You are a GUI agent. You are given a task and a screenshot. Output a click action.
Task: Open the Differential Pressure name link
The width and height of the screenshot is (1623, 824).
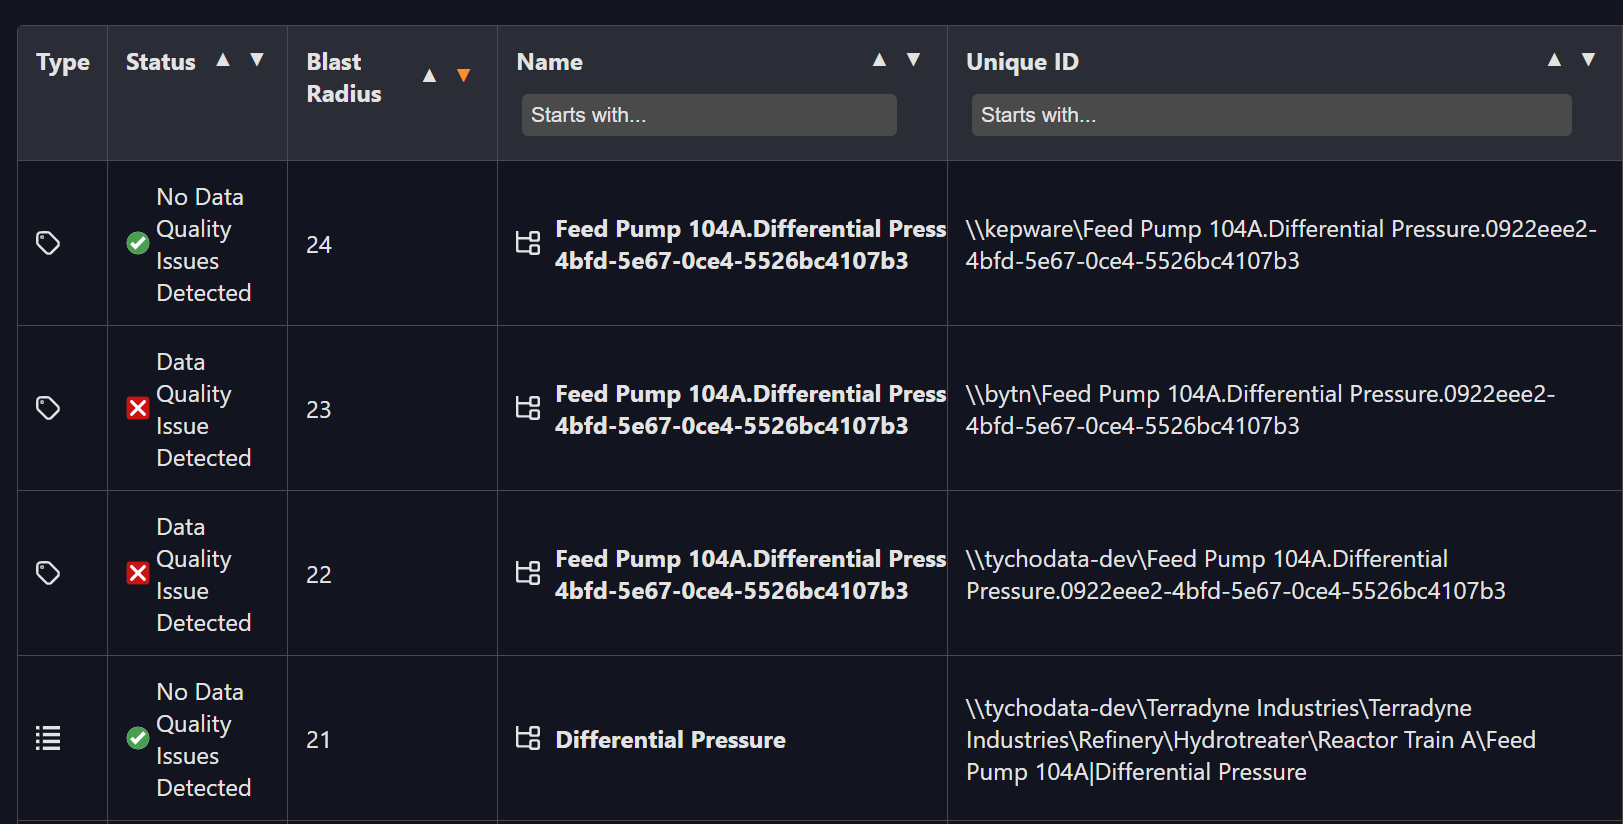pos(670,740)
